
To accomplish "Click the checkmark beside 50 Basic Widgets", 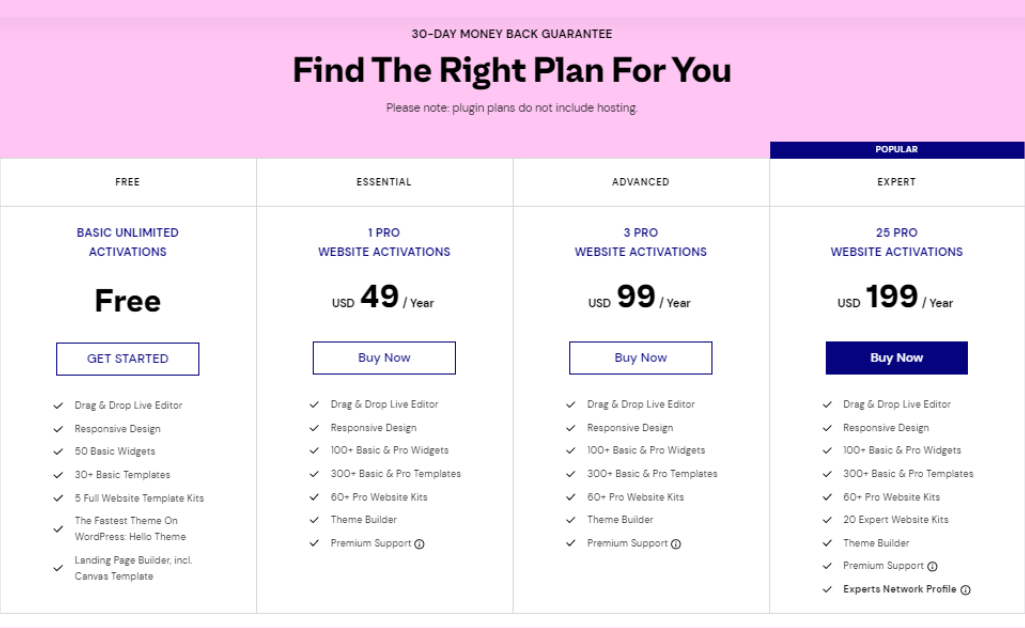I will [x=58, y=452].
